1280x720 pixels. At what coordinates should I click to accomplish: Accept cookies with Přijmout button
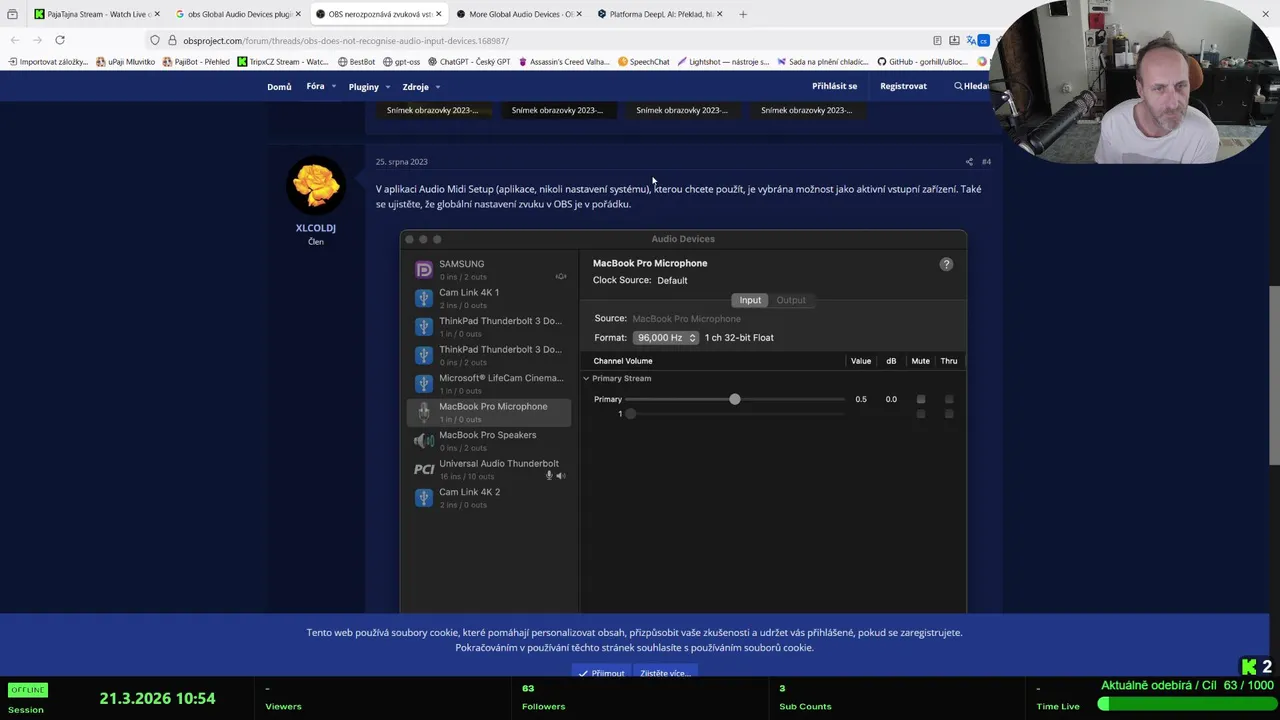point(602,673)
